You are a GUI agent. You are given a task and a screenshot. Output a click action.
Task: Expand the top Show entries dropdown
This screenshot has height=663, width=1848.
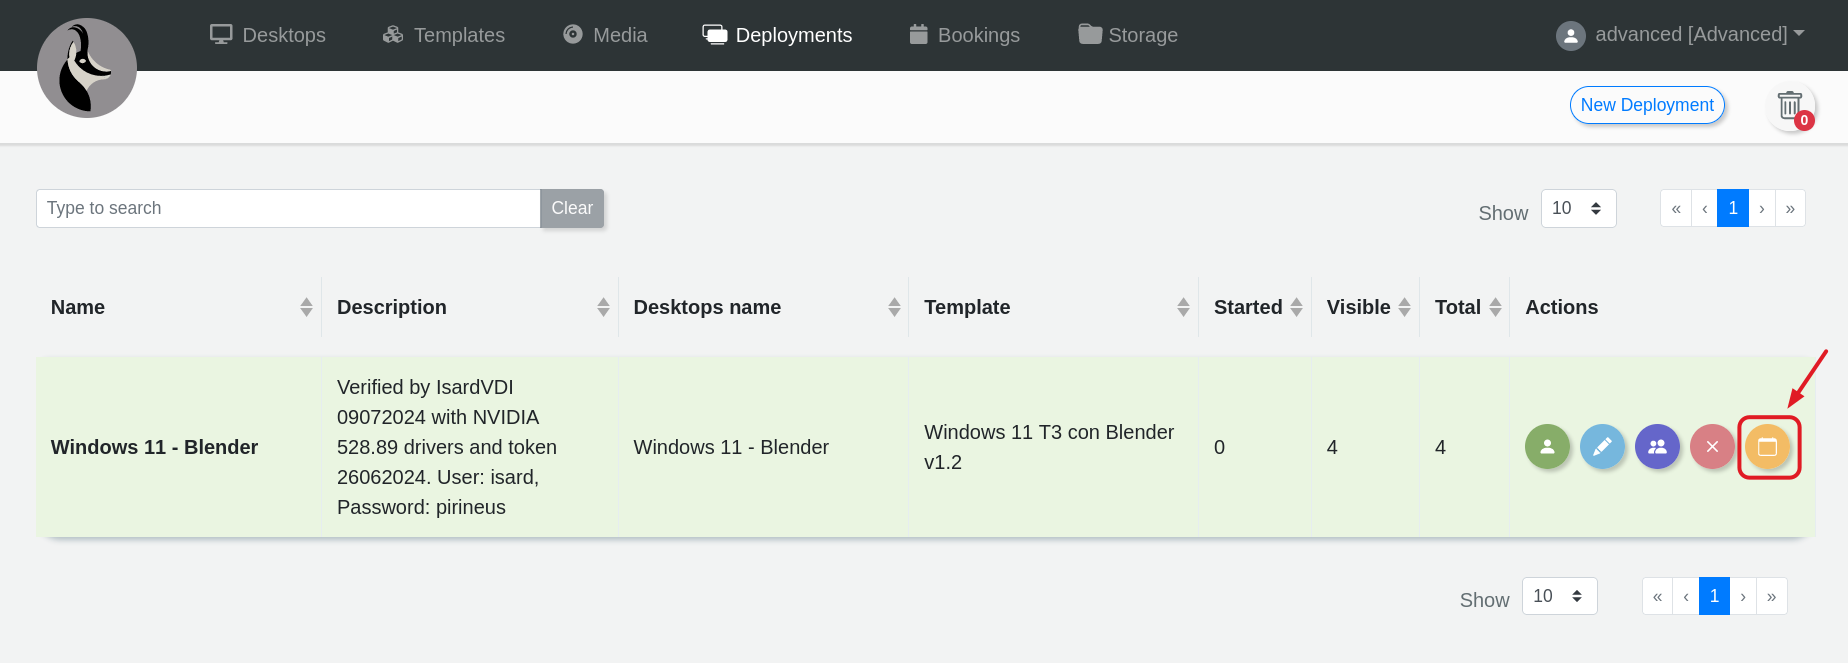1578,208
